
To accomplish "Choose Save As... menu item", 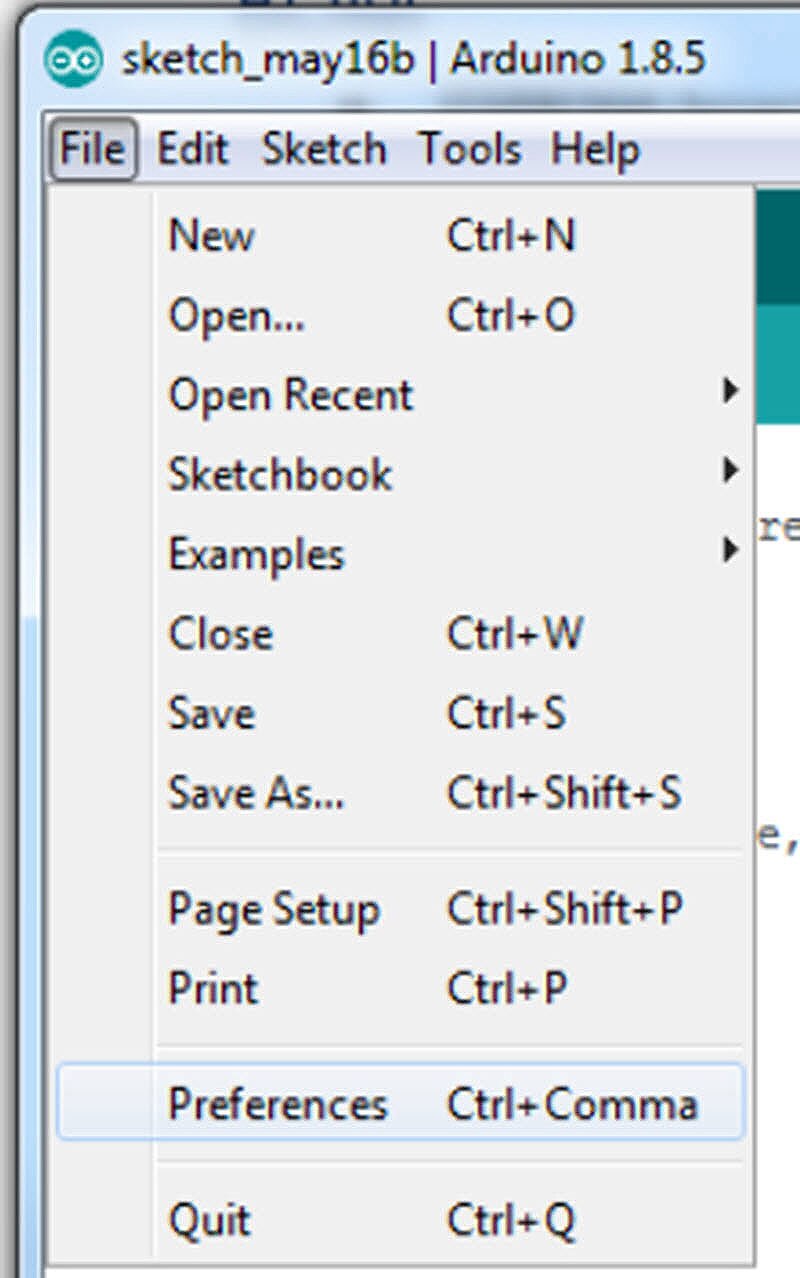I will coord(256,793).
